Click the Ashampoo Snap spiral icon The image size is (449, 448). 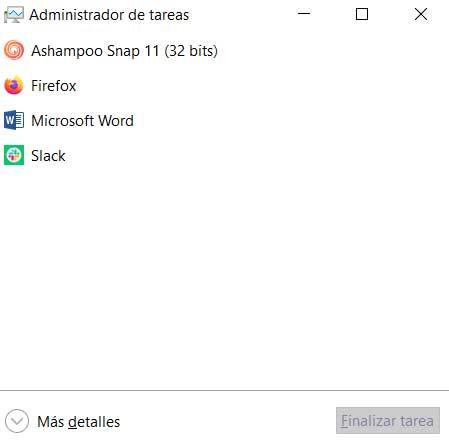click(x=14, y=50)
